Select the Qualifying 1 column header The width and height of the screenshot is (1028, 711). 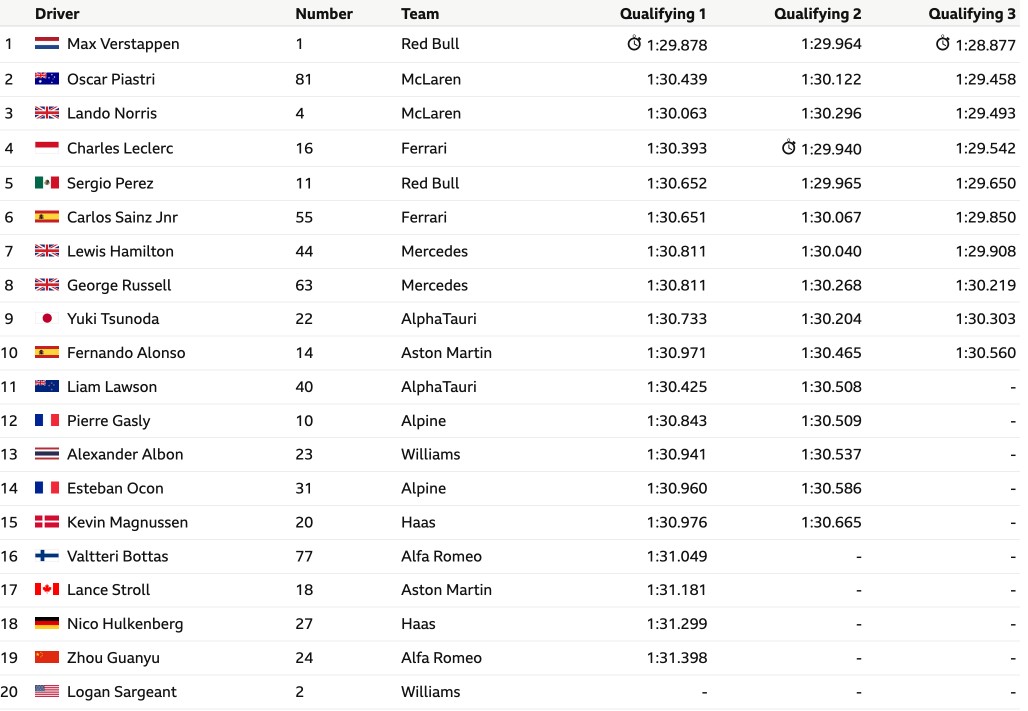tap(663, 14)
